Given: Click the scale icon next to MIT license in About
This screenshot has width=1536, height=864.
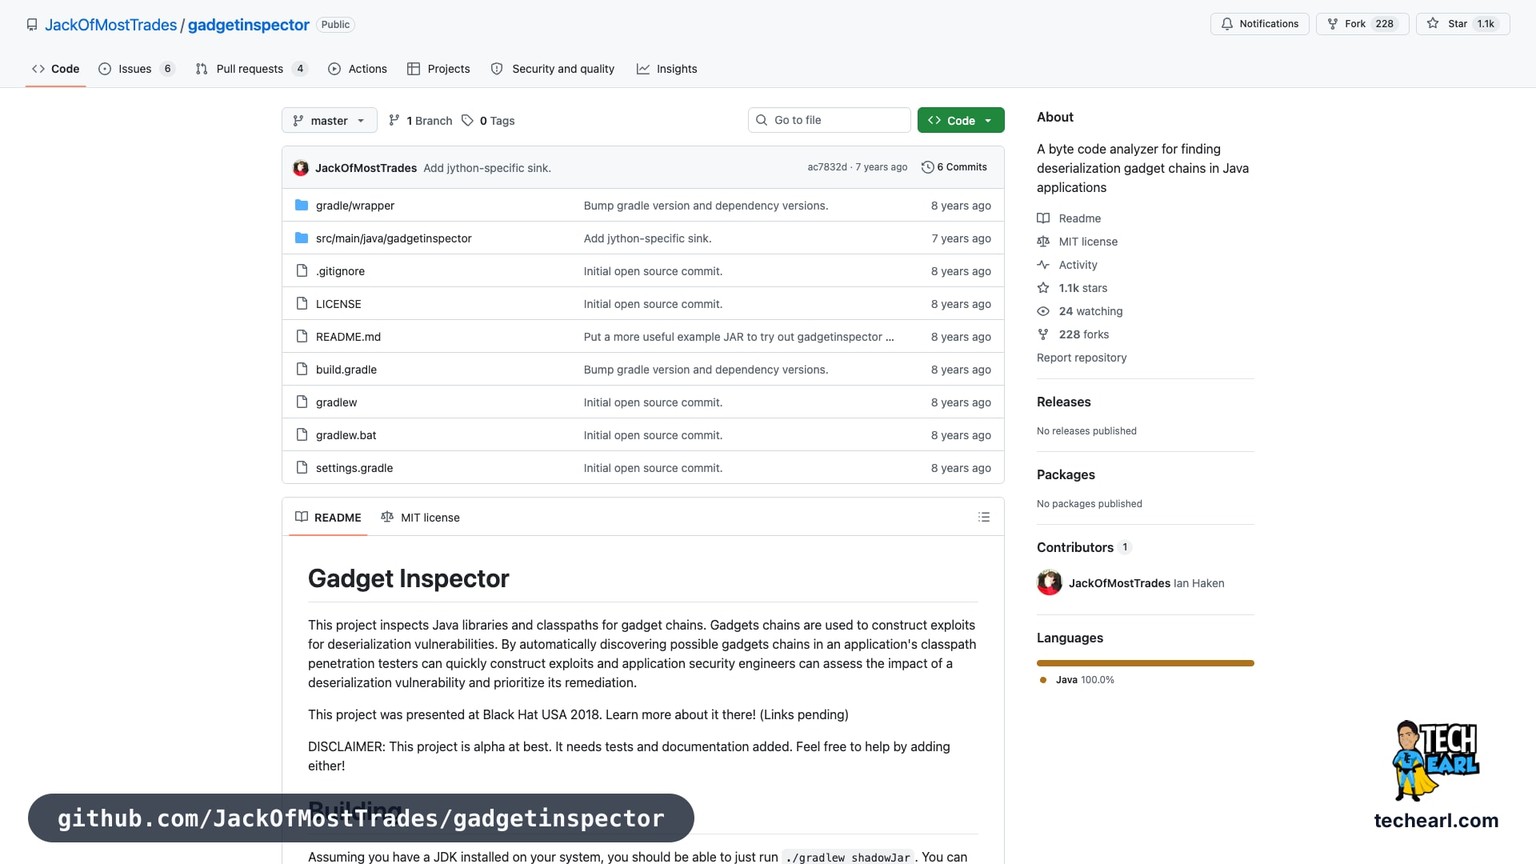Looking at the screenshot, I should coord(1043,241).
